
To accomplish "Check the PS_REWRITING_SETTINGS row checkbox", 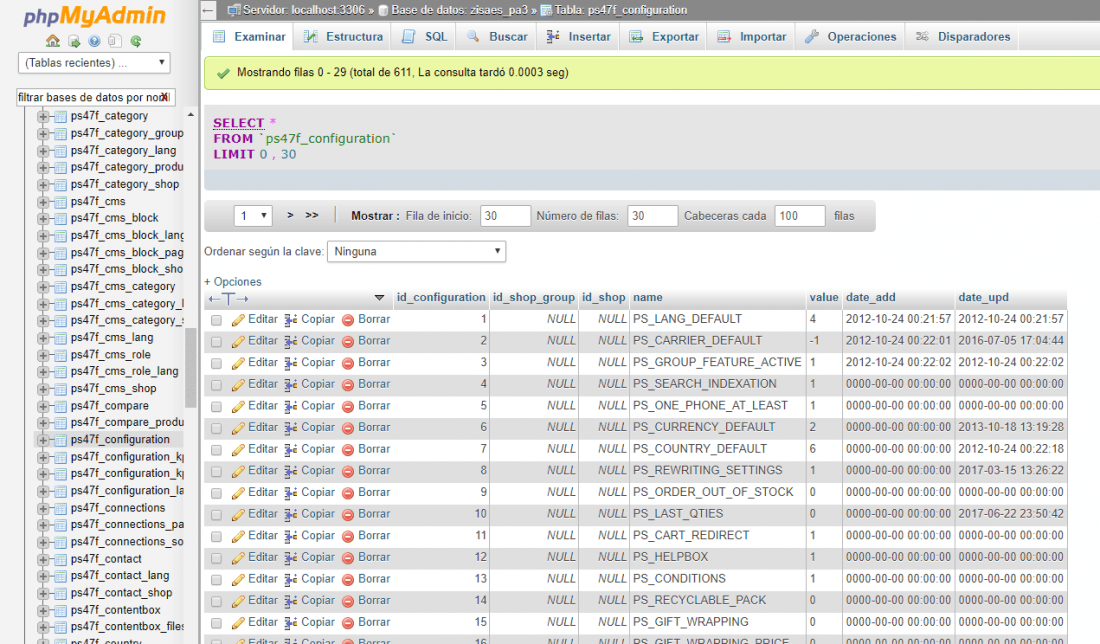I will pos(217,471).
